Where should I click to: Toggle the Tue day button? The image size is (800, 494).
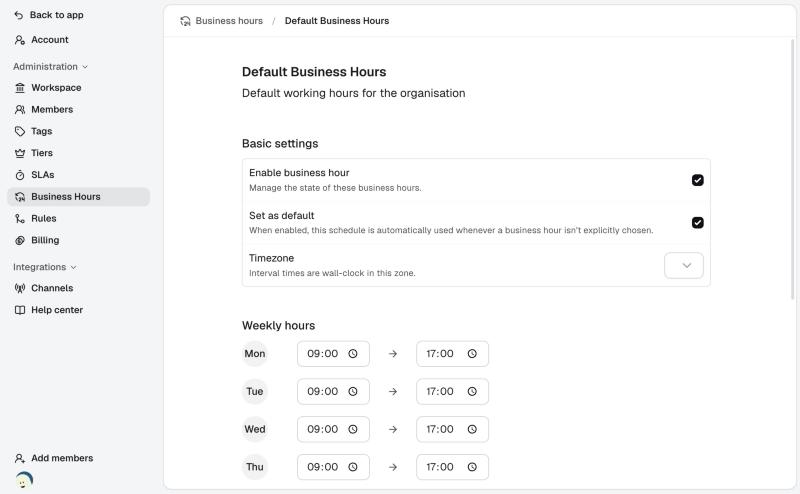point(255,391)
